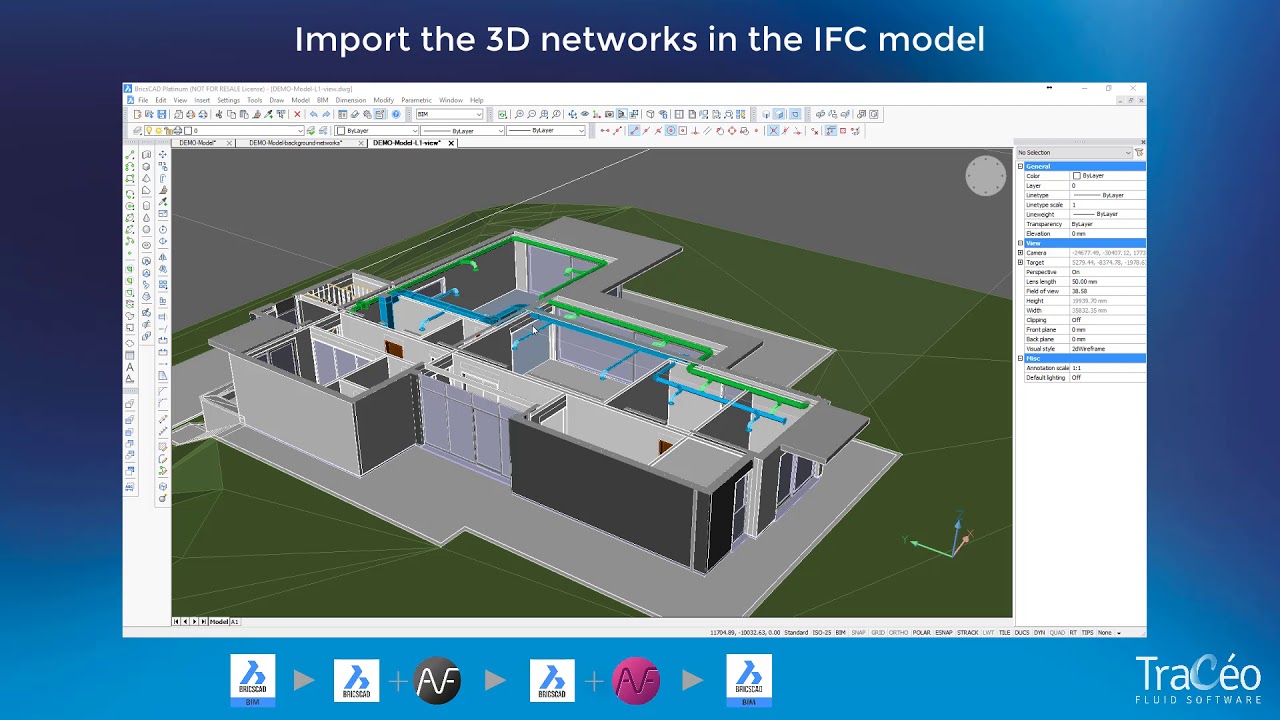This screenshot has height=720, width=1280.
Task: Click the Standard text style status field
Action: (x=796, y=632)
